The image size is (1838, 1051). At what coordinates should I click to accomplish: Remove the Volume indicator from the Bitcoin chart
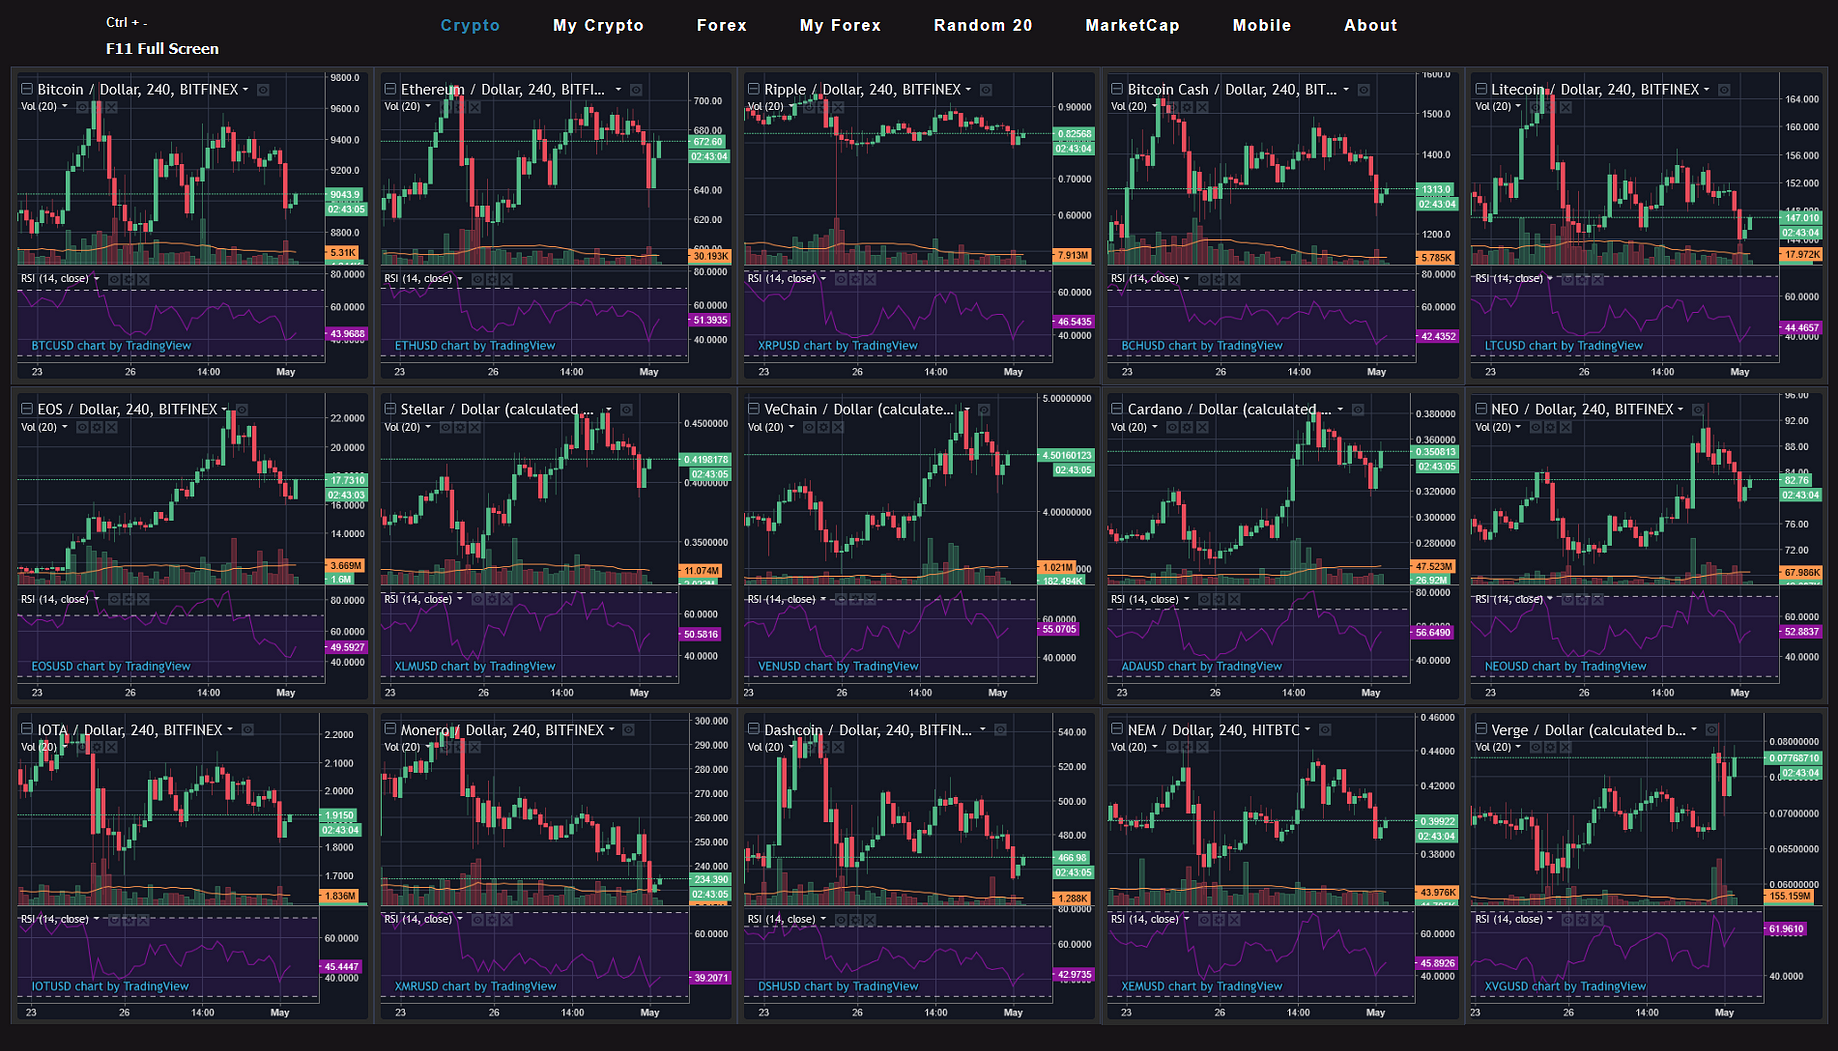coord(112,107)
